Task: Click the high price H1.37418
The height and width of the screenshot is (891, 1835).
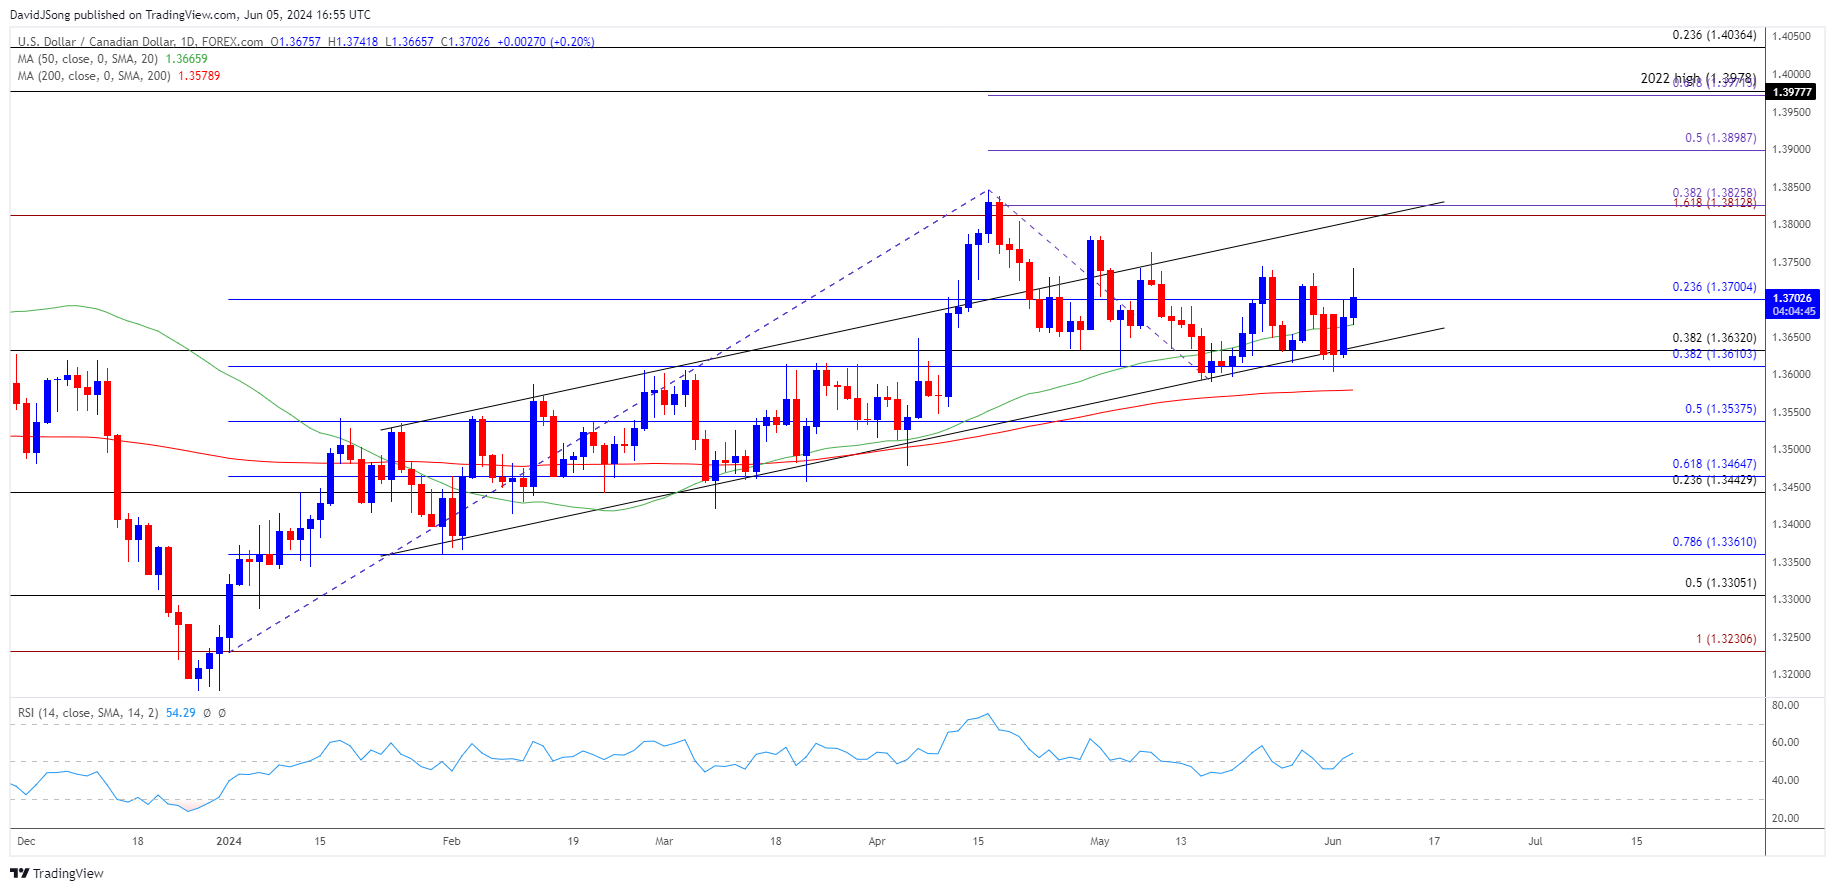Action: pos(353,42)
